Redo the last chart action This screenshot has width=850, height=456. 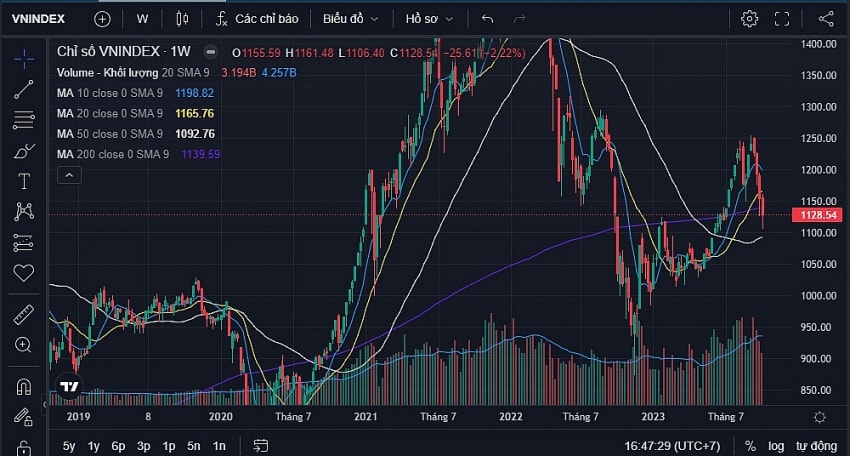pos(519,19)
